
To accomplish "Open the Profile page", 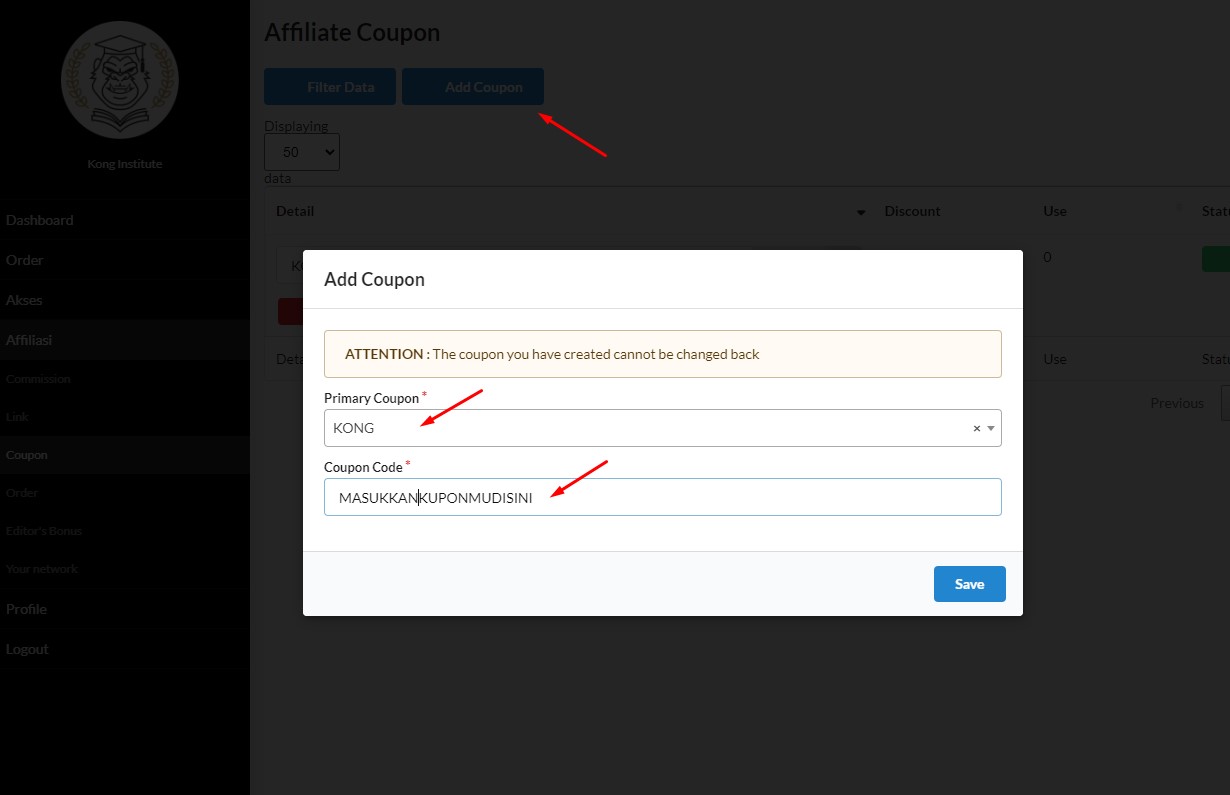I will tap(27, 609).
